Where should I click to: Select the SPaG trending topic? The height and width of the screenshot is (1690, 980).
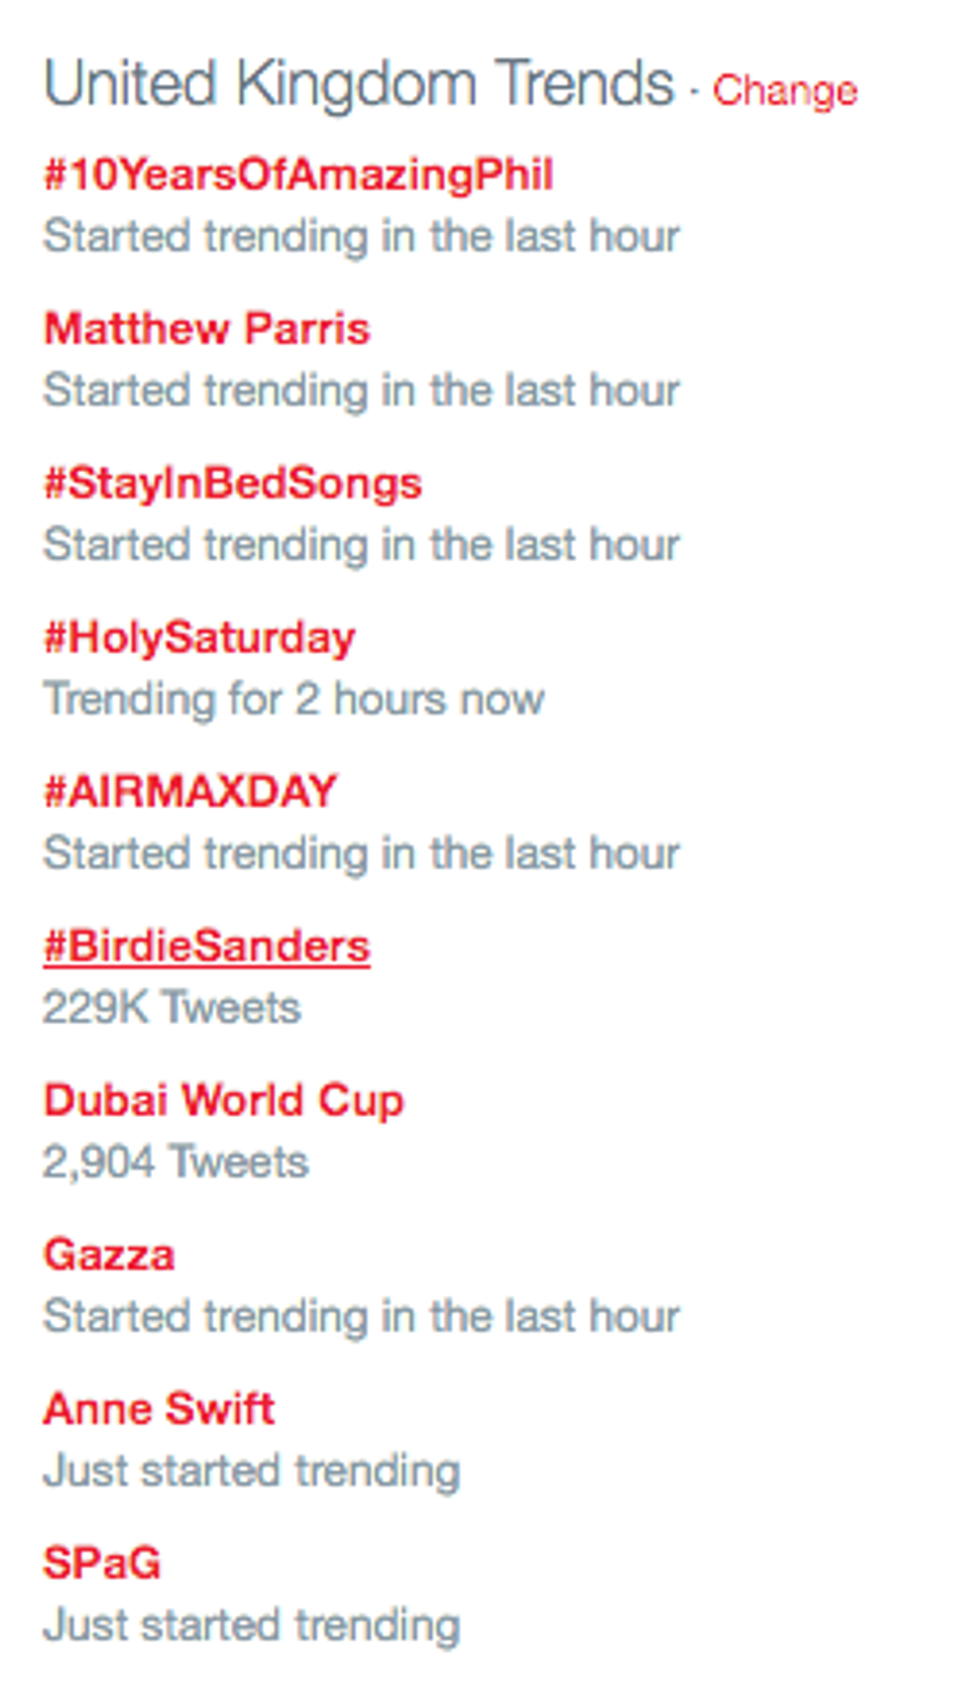click(102, 1563)
